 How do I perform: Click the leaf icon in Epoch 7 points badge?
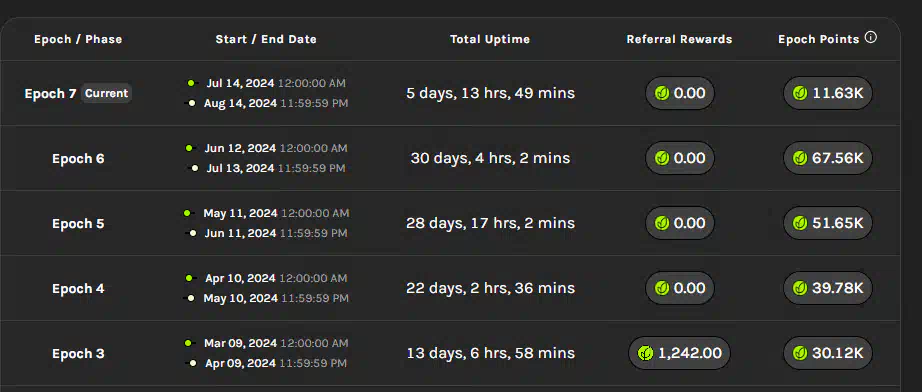800,93
